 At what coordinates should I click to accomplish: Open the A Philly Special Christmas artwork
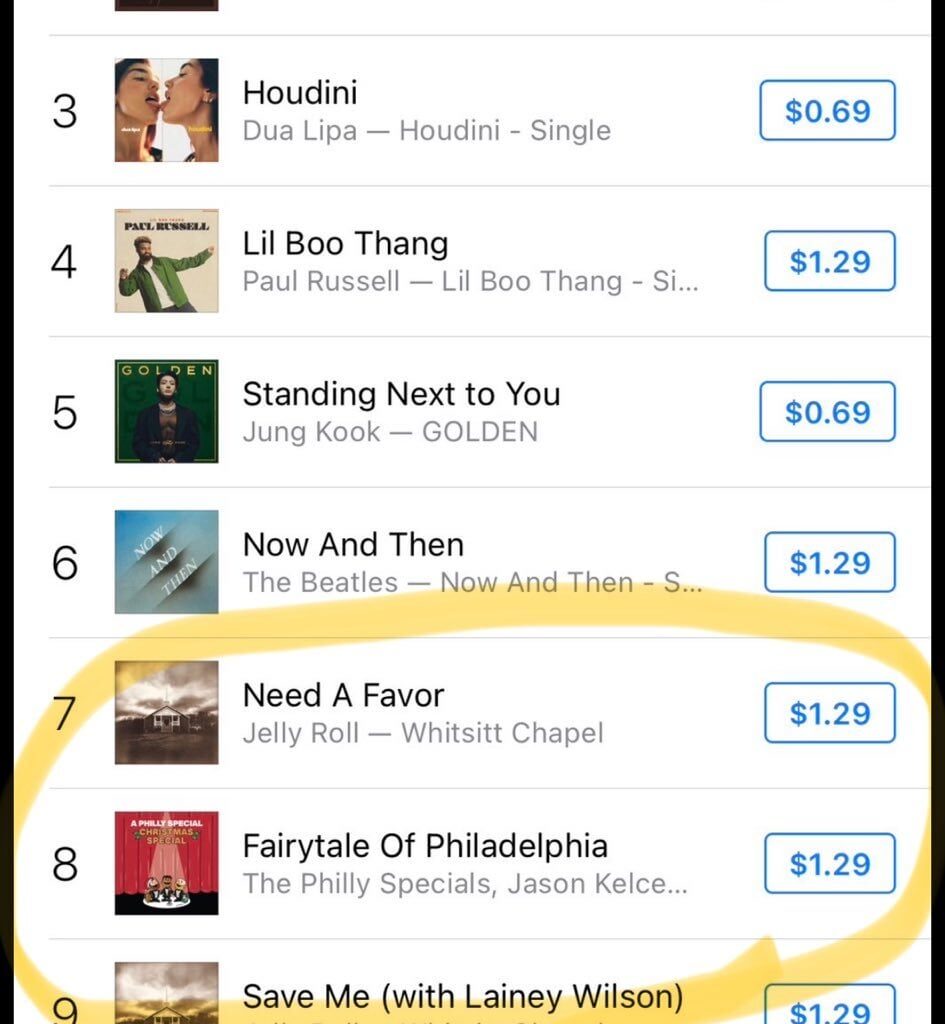click(166, 863)
